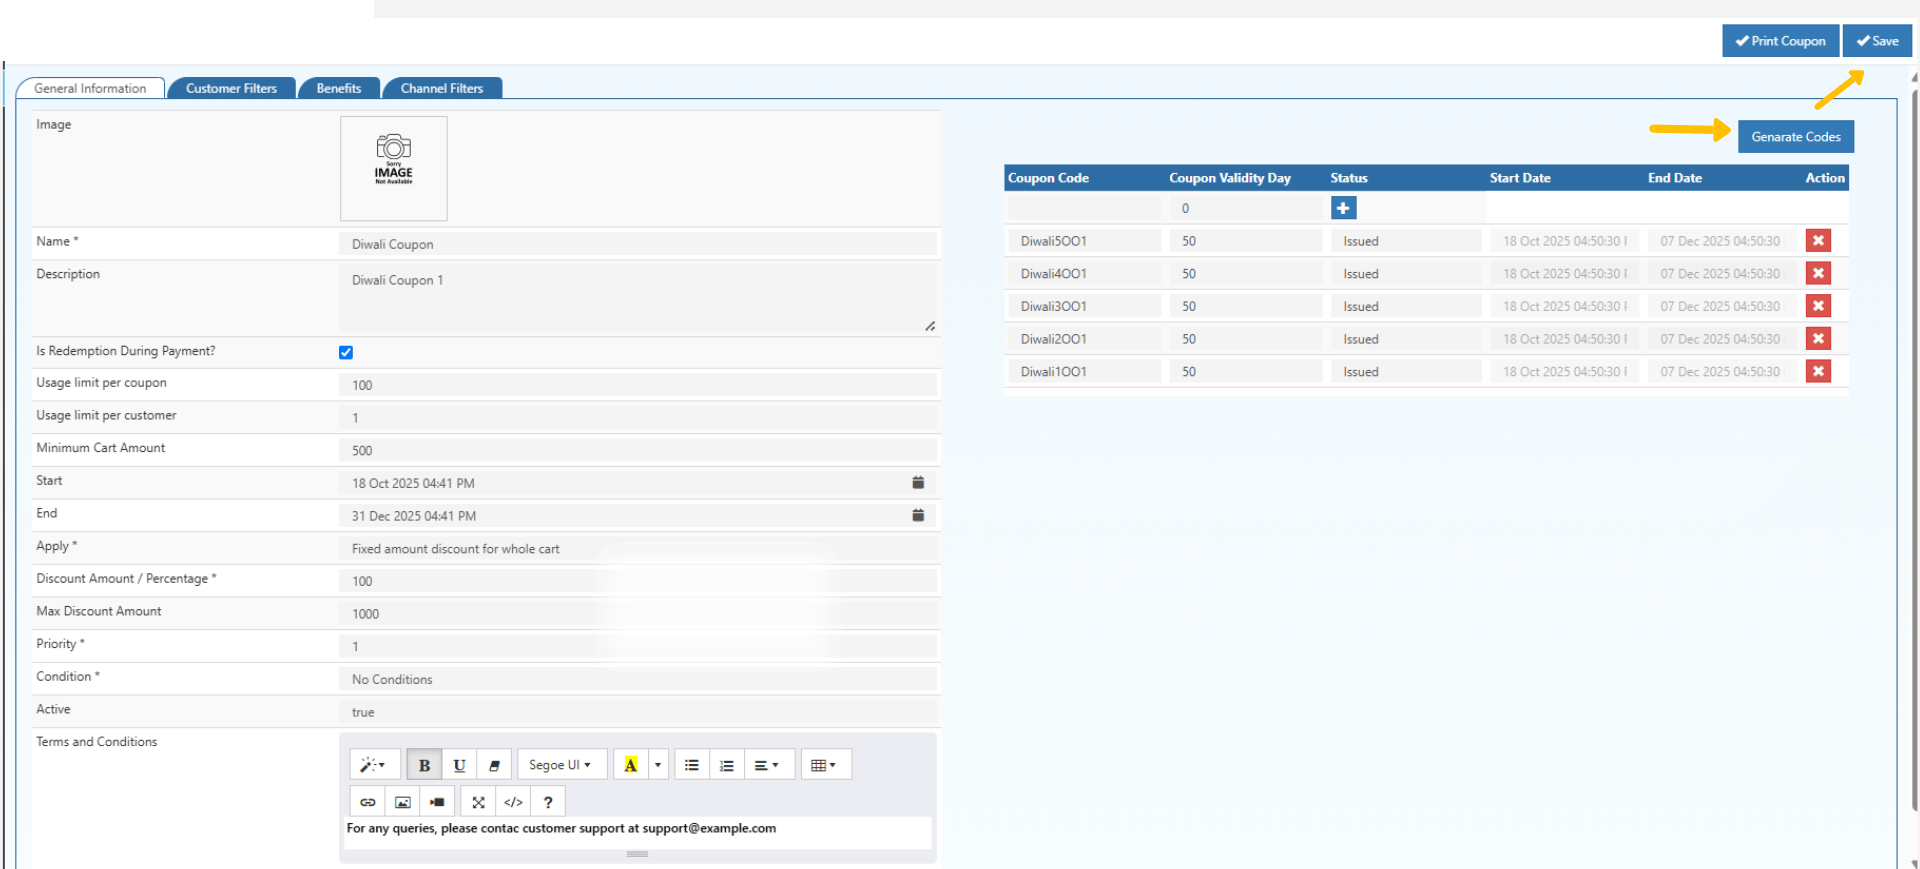Click the Name input field
The width and height of the screenshot is (1920, 869).
click(638, 244)
